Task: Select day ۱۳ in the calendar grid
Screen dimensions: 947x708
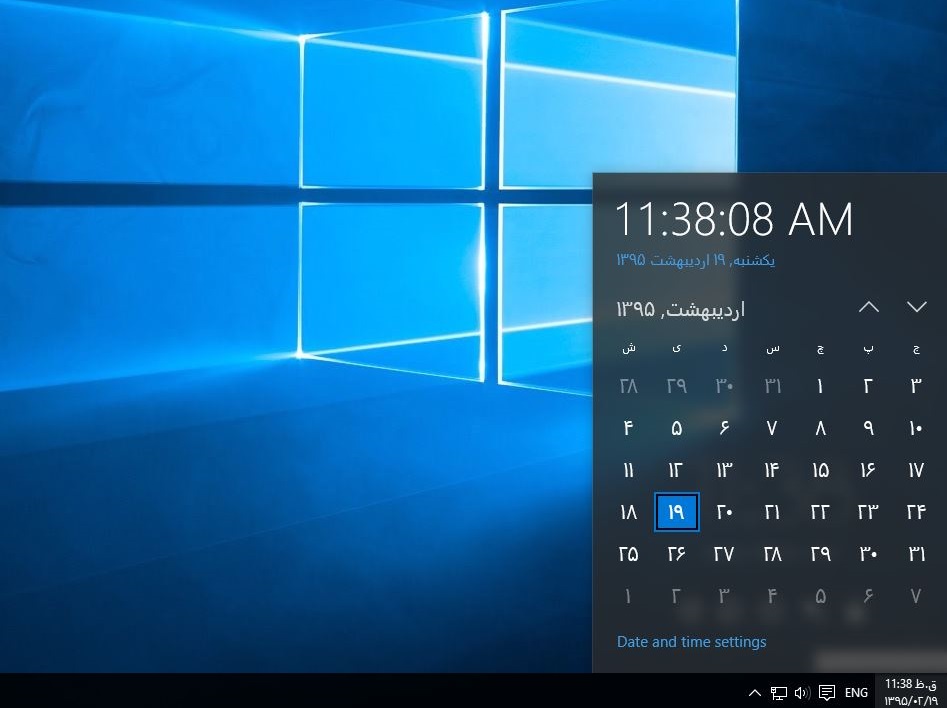Action: [x=724, y=470]
